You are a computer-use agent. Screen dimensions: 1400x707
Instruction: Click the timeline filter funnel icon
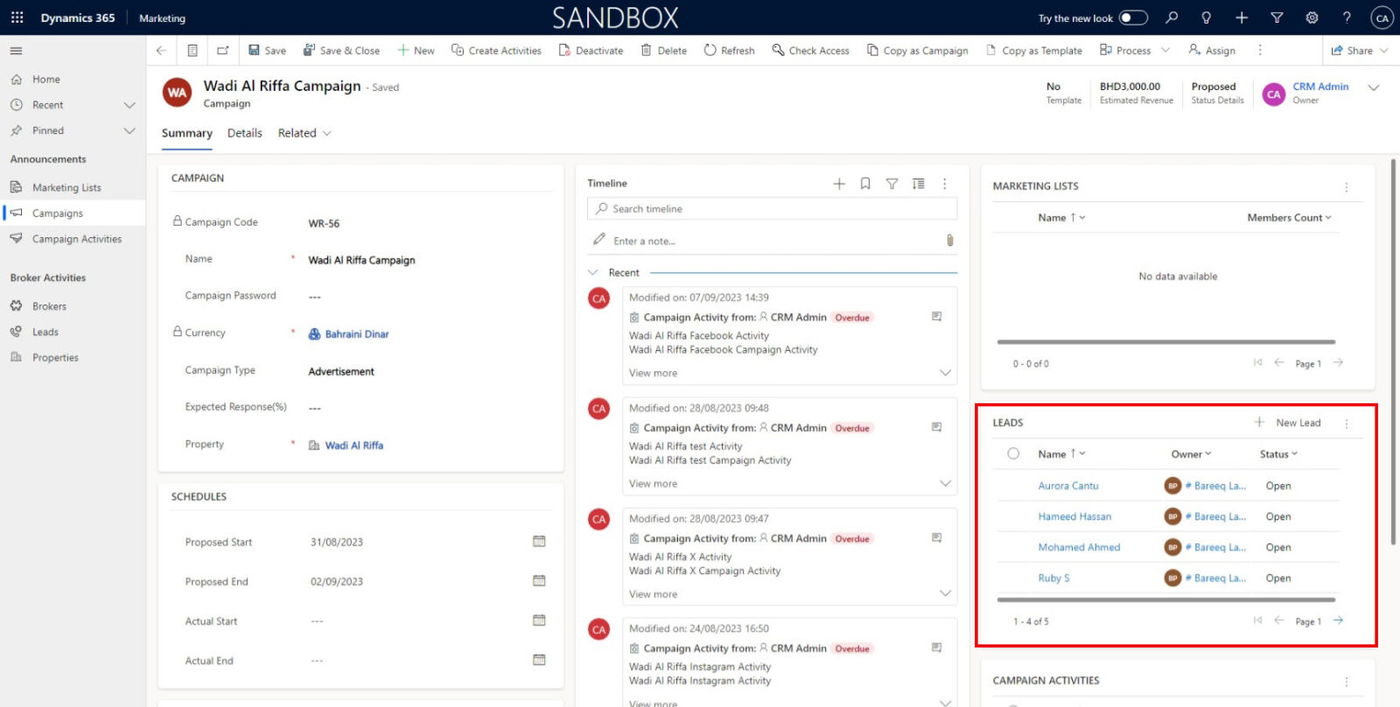[x=892, y=184]
